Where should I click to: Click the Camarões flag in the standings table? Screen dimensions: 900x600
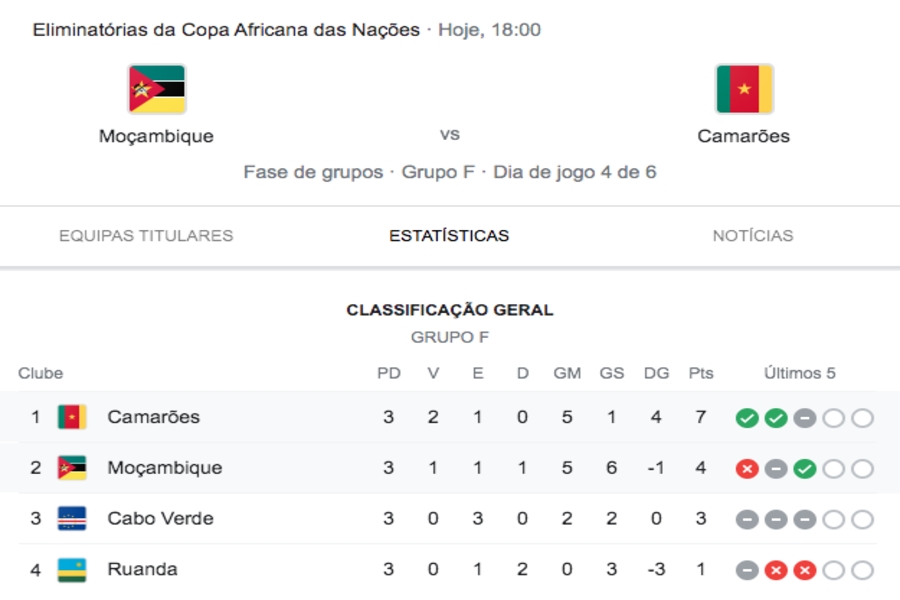tap(72, 417)
